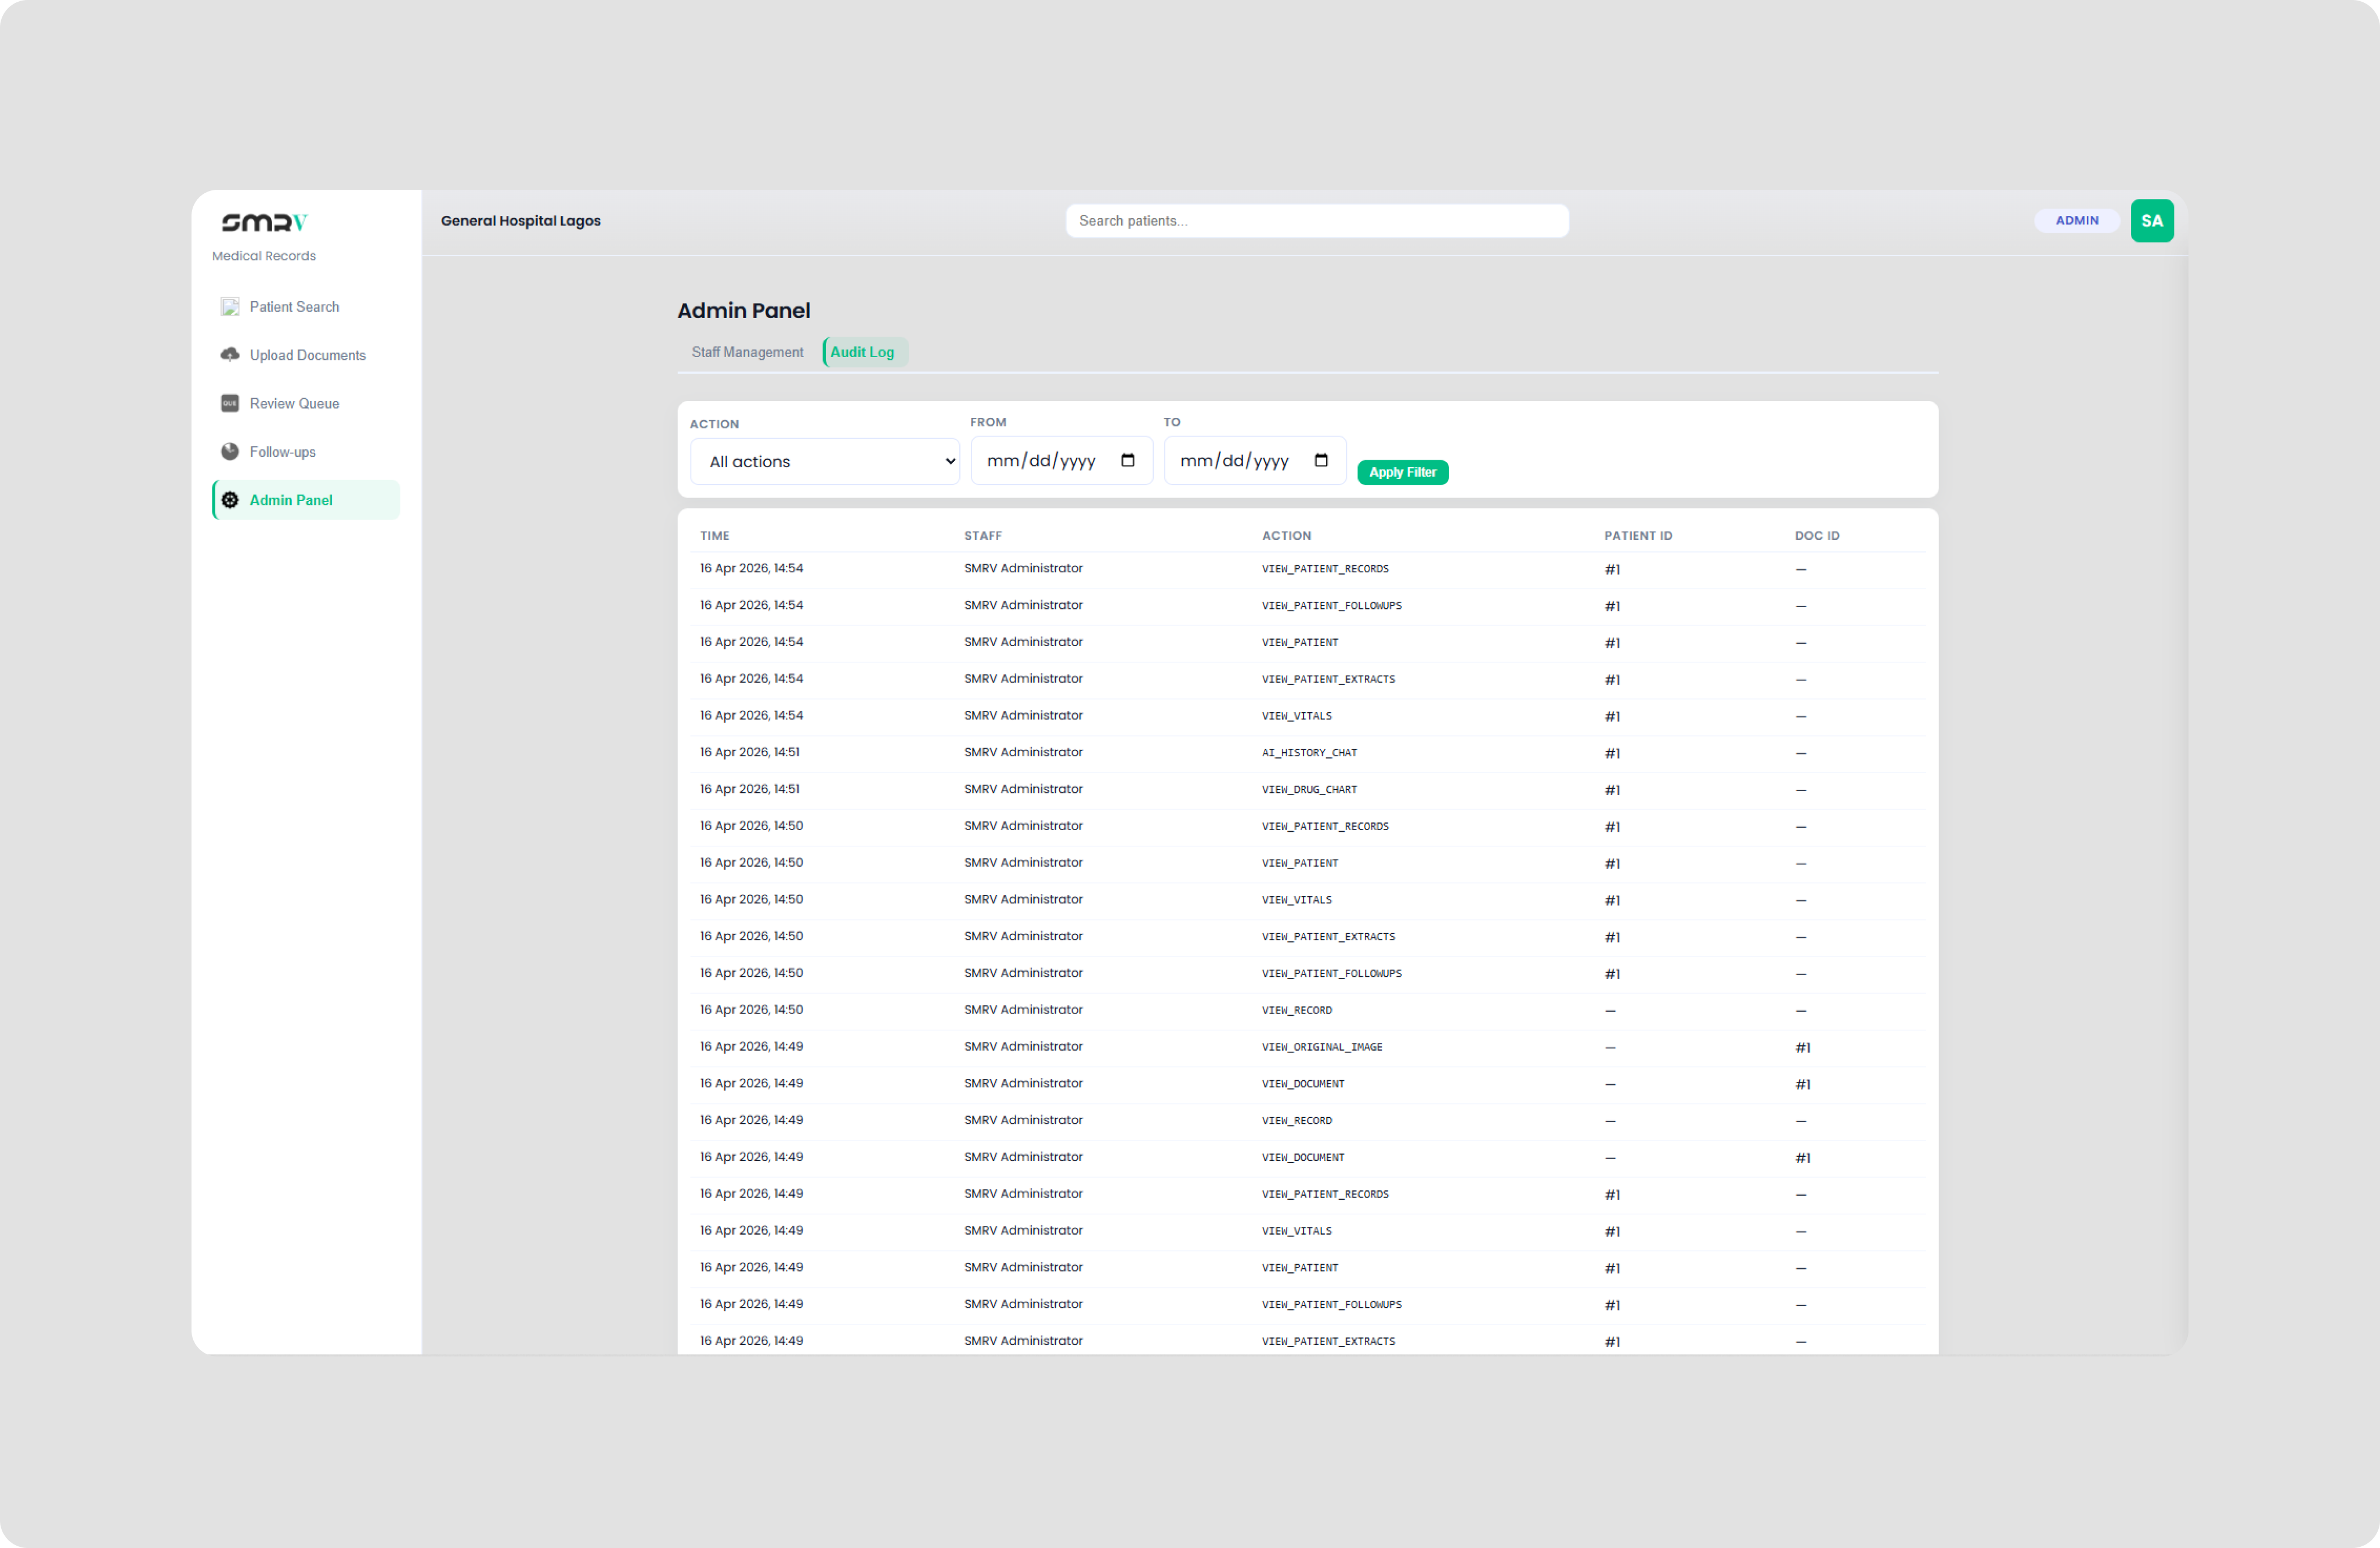Expand the All actions dropdown

pyautogui.click(x=825, y=462)
